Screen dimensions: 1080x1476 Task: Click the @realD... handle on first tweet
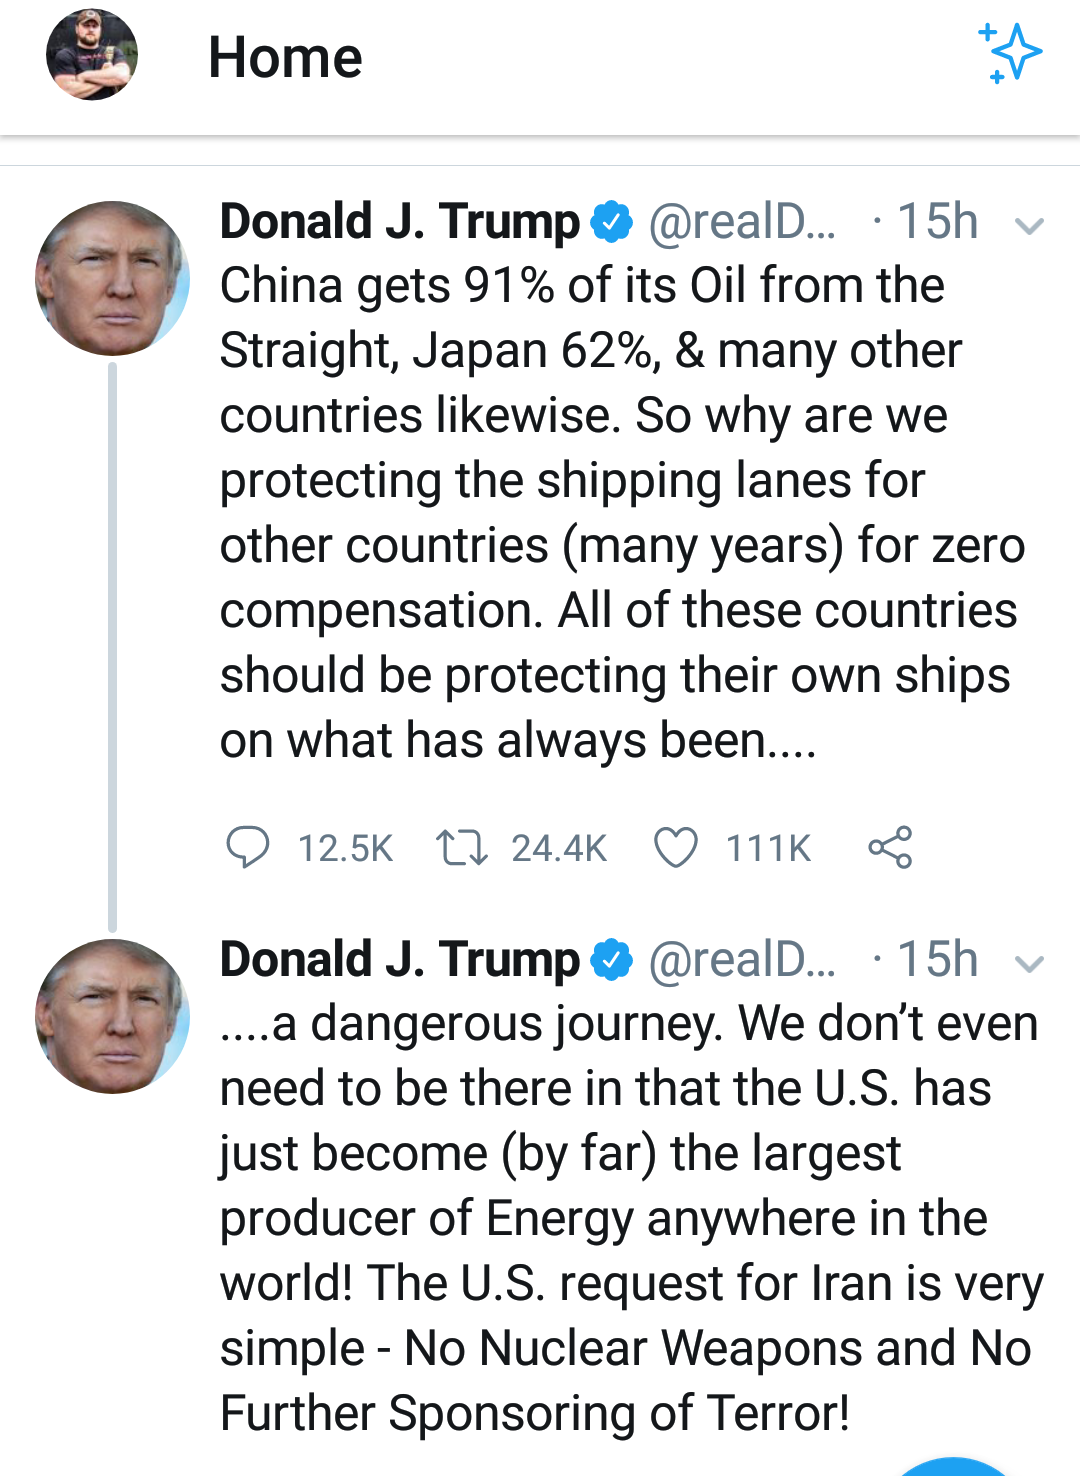[741, 222]
